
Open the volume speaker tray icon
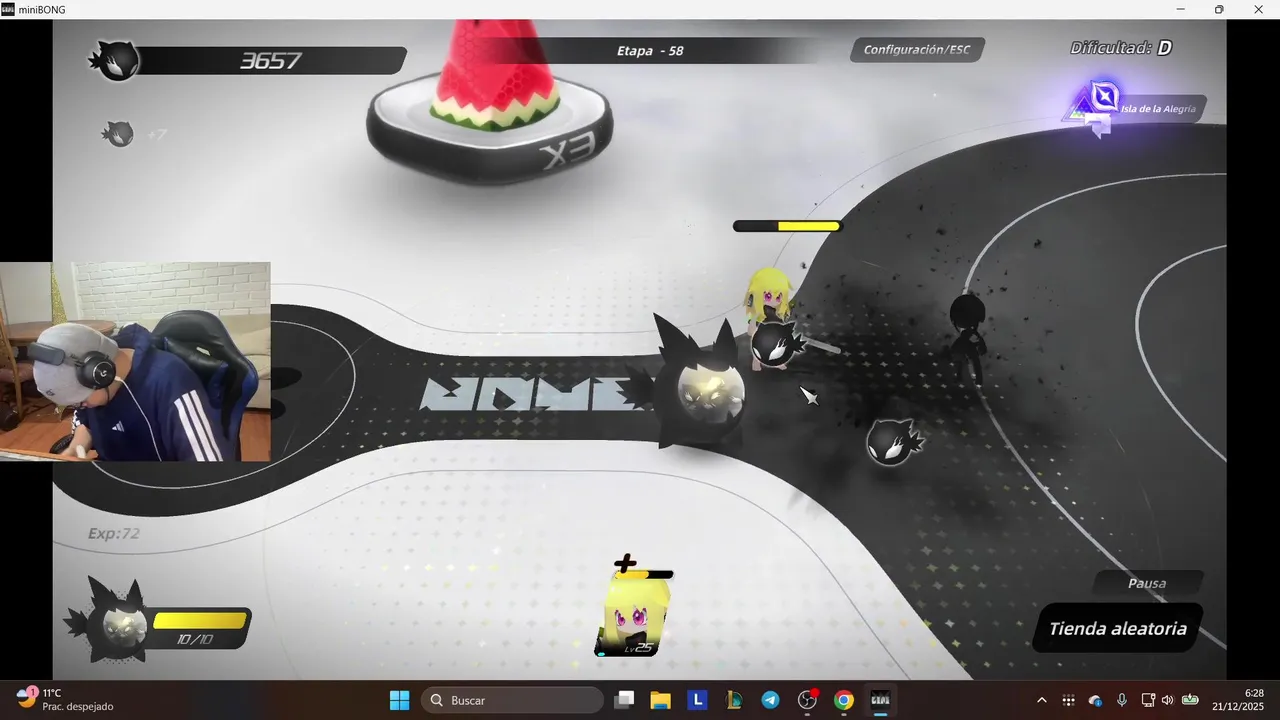[1167, 700]
